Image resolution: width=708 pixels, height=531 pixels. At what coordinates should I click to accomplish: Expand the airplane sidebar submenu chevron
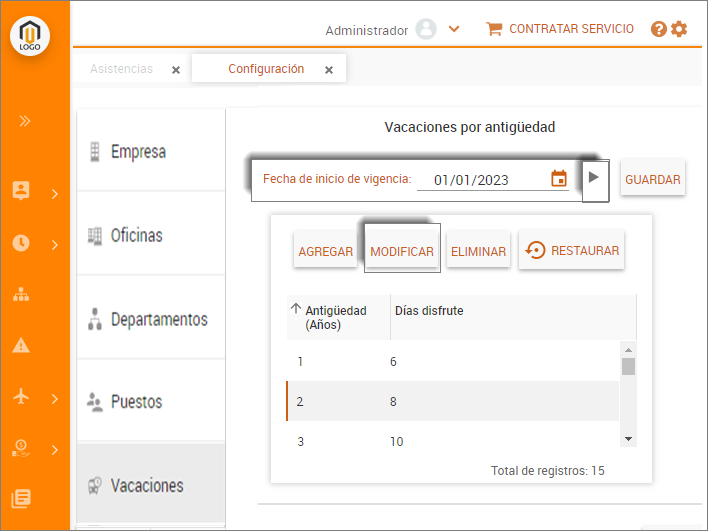pyautogui.click(x=55, y=398)
